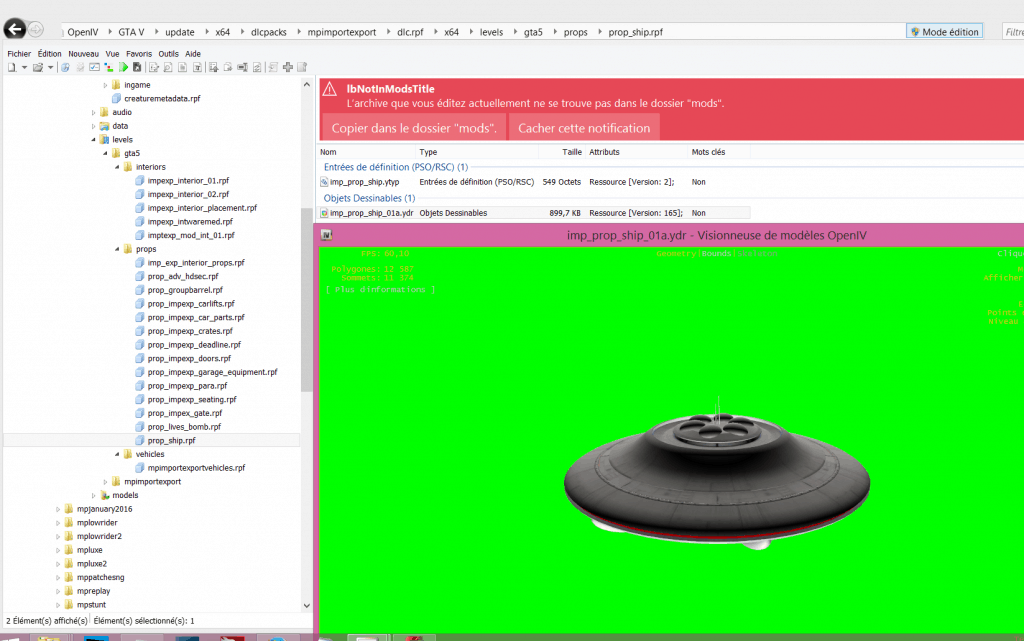
Task: Click the back navigation arrow icon
Action: pos(13,30)
